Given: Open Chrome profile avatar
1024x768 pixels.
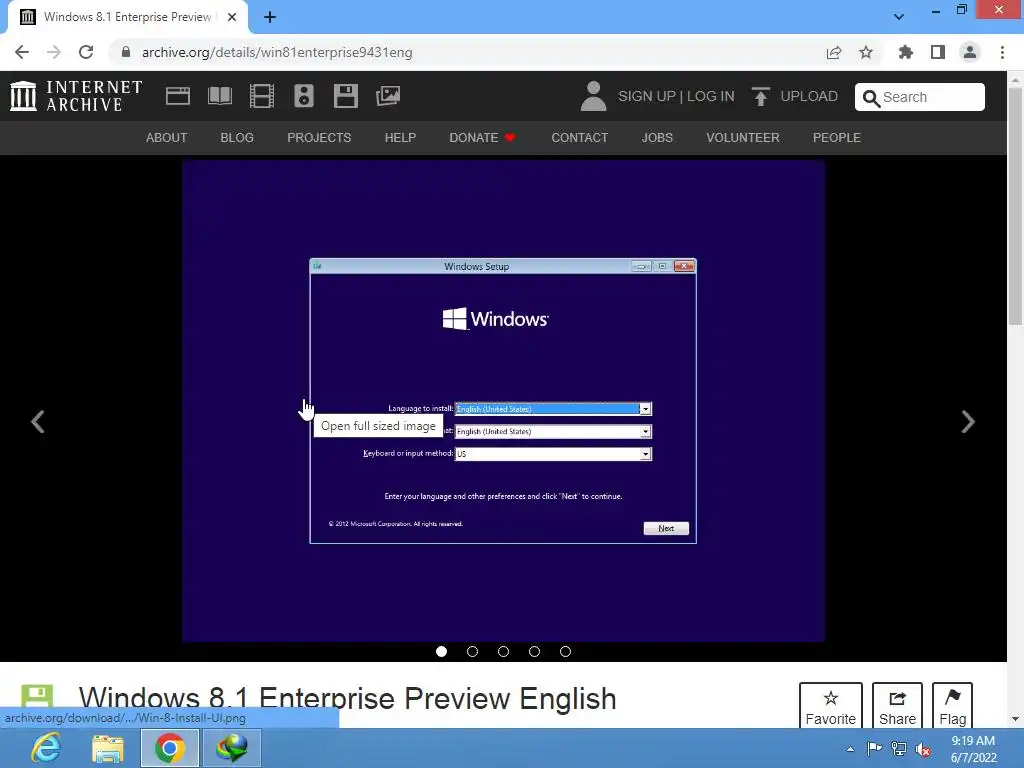Looking at the screenshot, I should [970, 52].
